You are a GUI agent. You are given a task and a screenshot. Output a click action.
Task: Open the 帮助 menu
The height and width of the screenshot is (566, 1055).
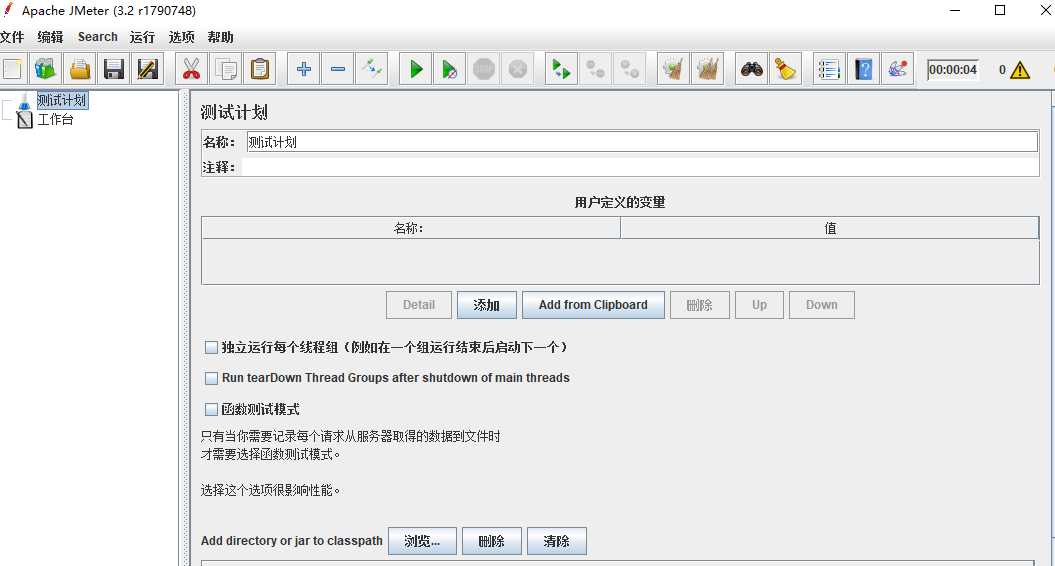pos(221,37)
